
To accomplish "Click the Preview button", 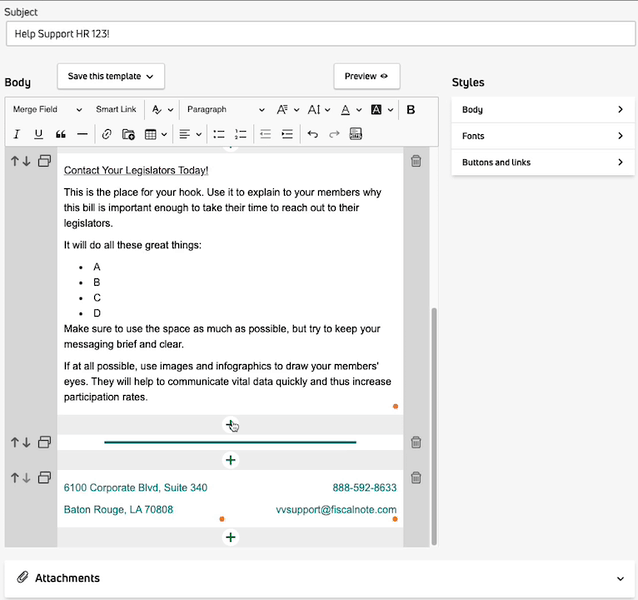I will pos(367,76).
